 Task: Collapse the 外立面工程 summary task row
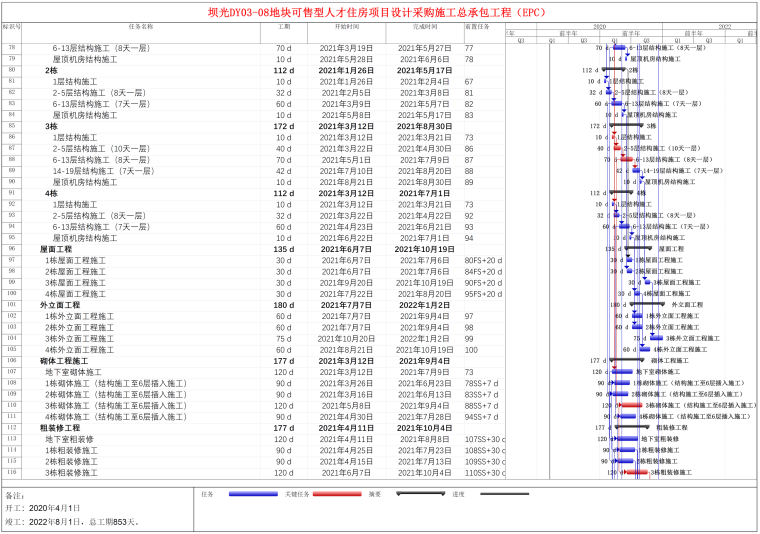point(56,305)
